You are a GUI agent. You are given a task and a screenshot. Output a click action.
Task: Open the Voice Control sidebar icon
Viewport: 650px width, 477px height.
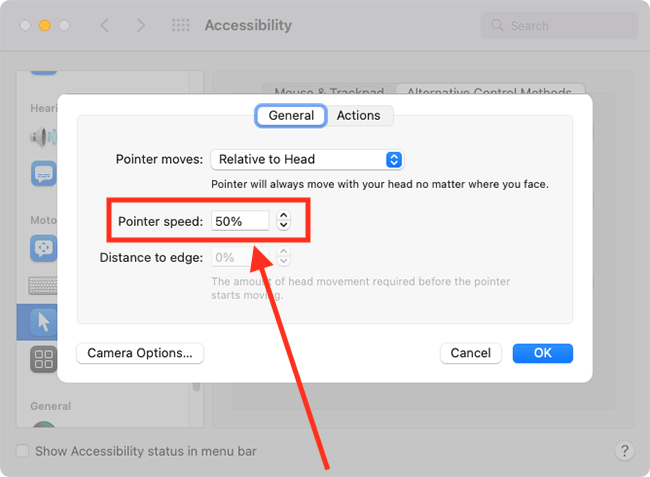tap(43, 248)
